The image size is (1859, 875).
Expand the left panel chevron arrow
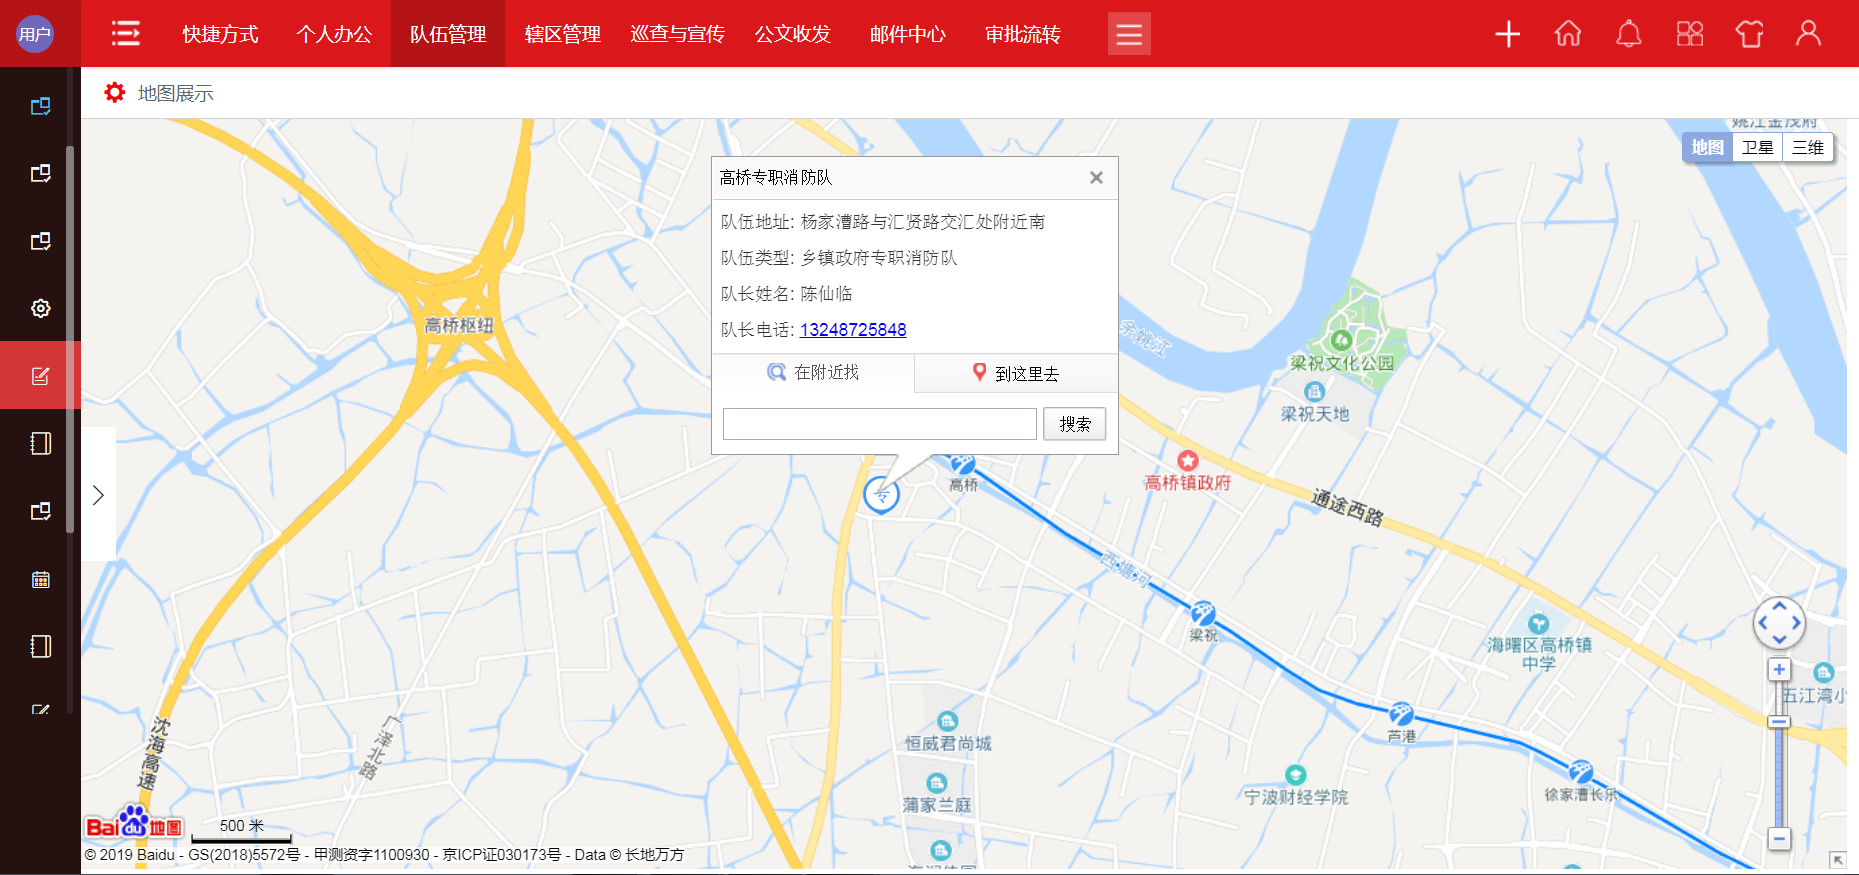pyautogui.click(x=98, y=495)
